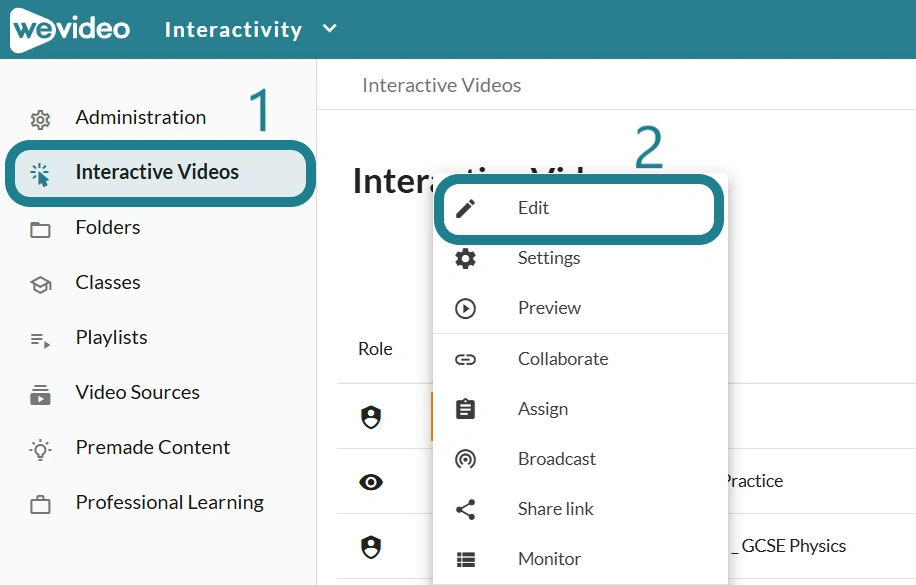This screenshot has height=585, width=916.
Task: Click the Playlists icon
Action: (40, 340)
